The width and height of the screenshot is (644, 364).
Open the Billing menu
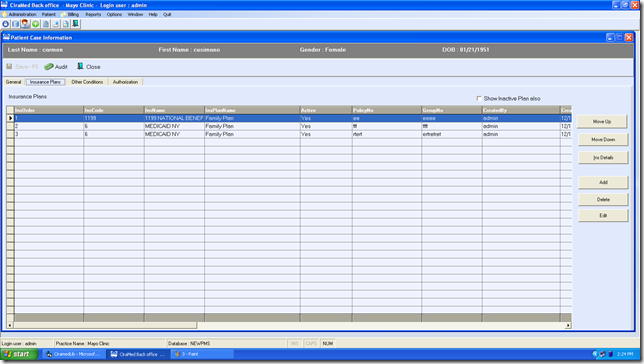coord(73,14)
